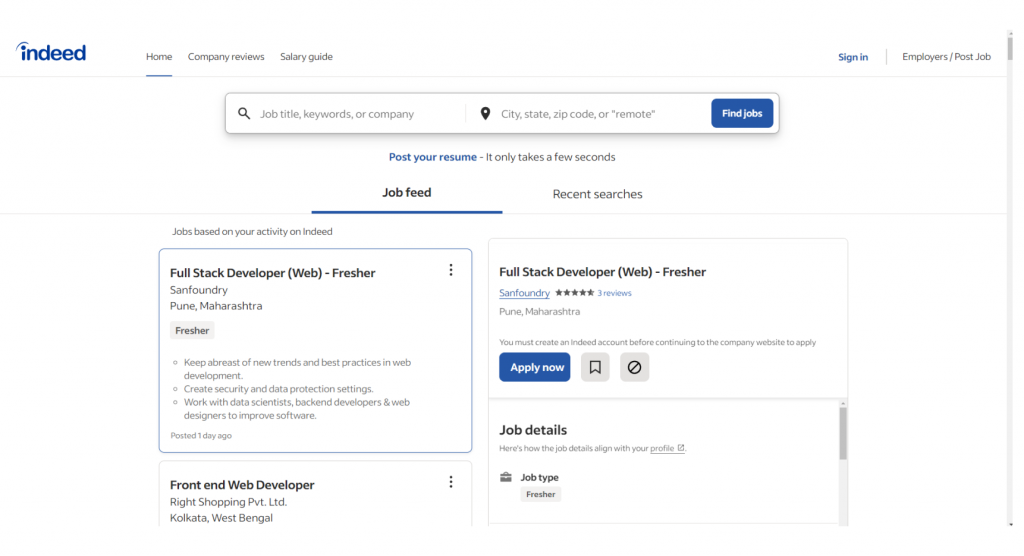Open the 3 reviews link

coord(615,293)
